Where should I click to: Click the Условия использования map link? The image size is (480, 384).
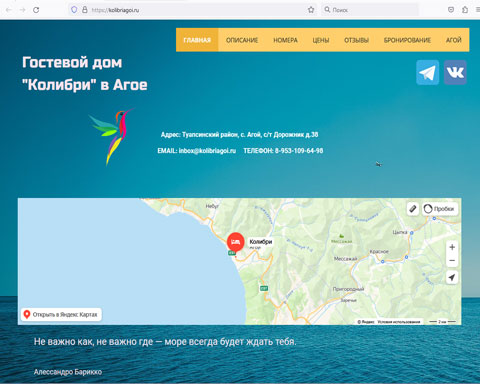tap(399, 322)
